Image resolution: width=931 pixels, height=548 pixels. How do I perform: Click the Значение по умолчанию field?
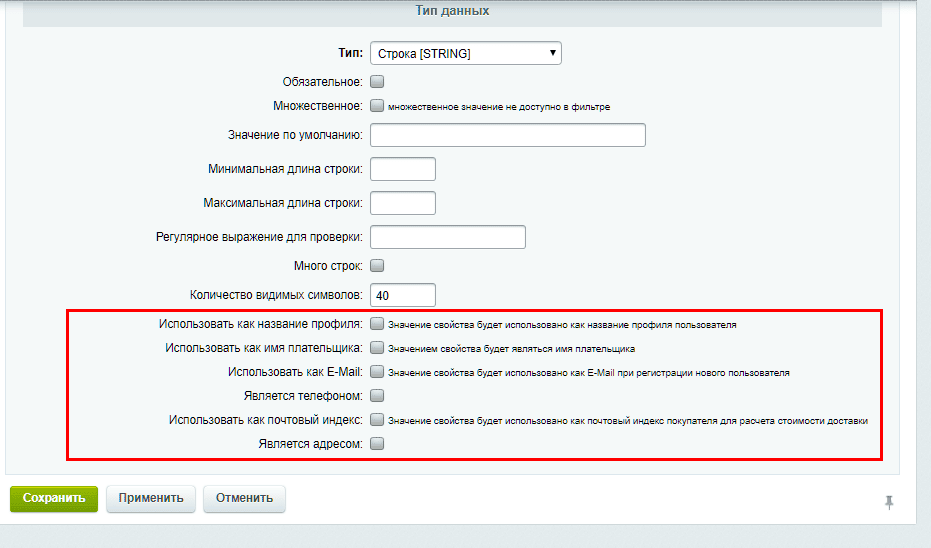[507, 135]
